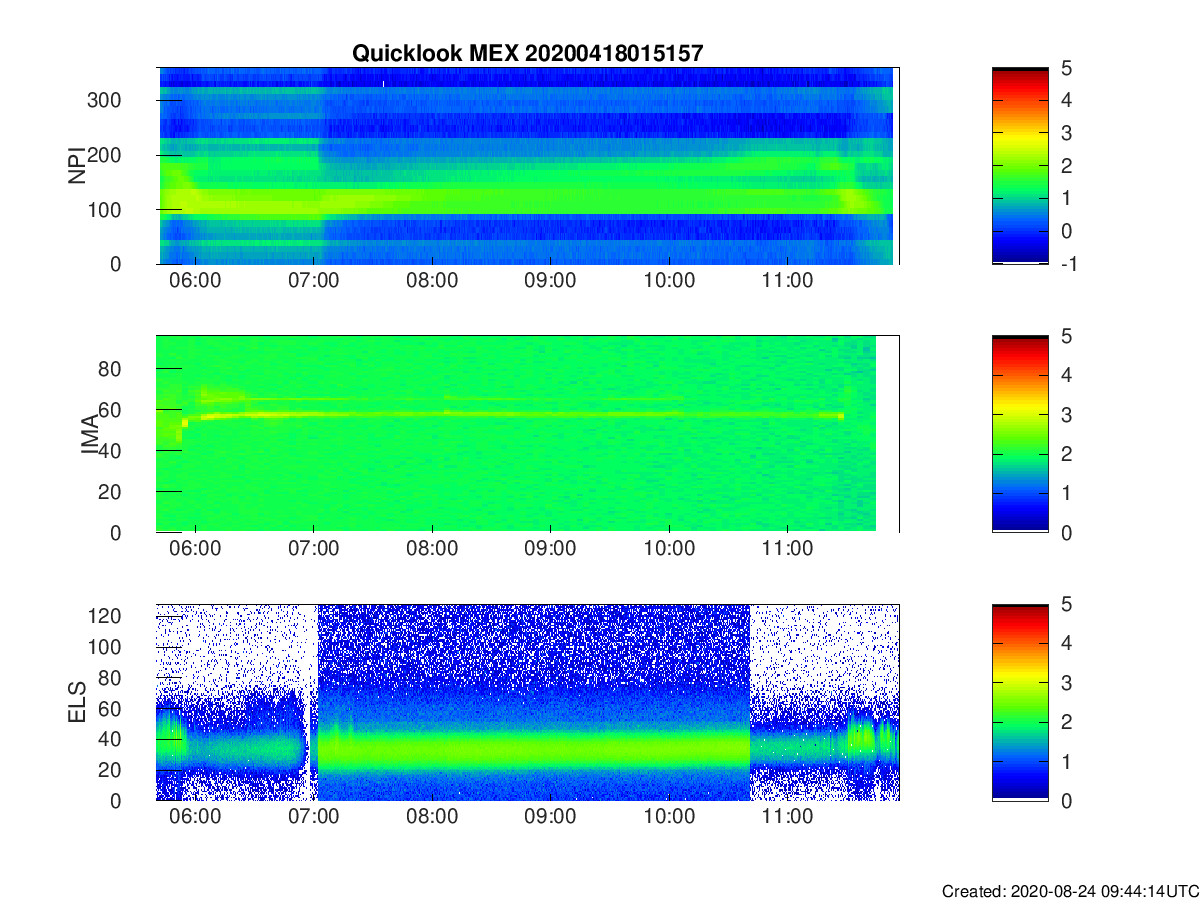Viewport: 1200px width, 900px height.
Task: Click the 09:00 tick under the NPI plot
Action: (550, 282)
